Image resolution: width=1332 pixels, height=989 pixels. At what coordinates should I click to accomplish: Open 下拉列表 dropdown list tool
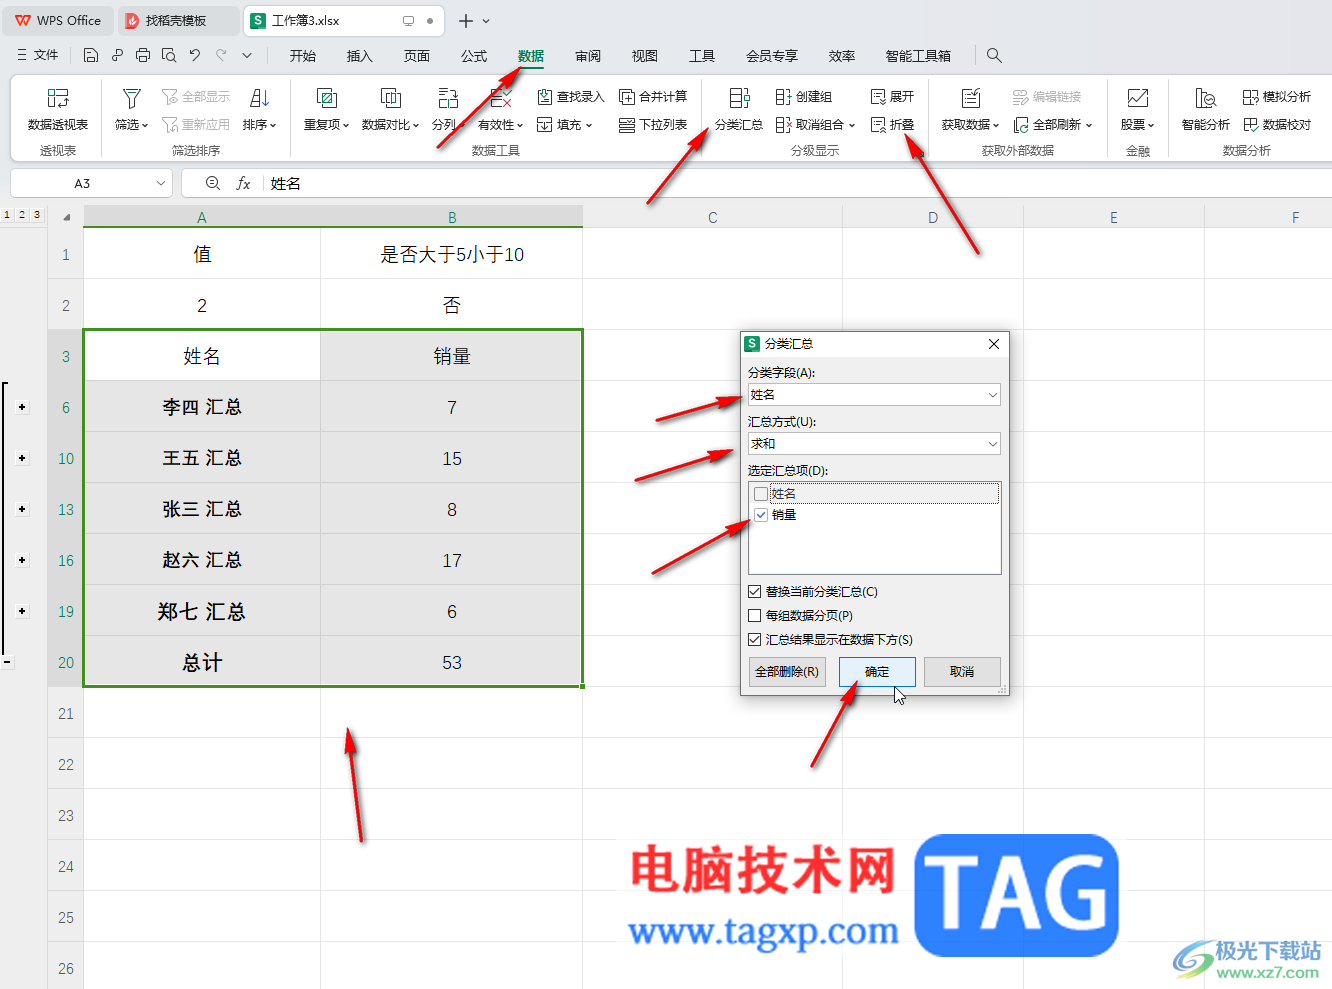(653, 125)
